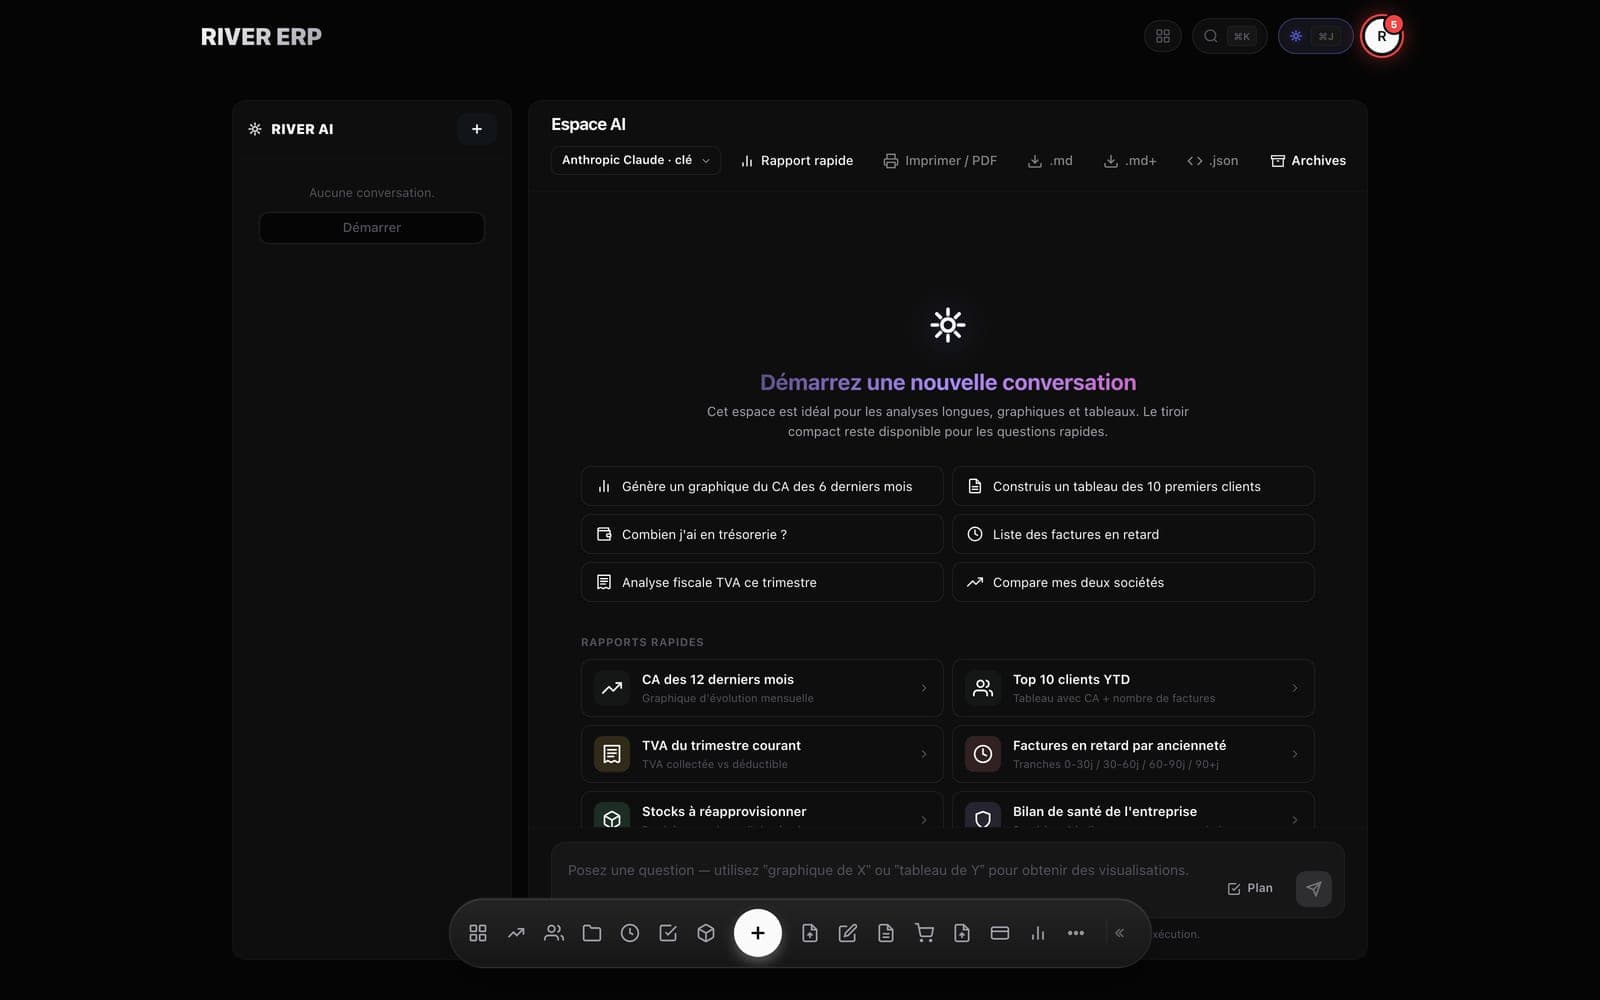Open the document text icon in bottom dock
Screen dimensions: 1600x1000
[x=886, y=933]
